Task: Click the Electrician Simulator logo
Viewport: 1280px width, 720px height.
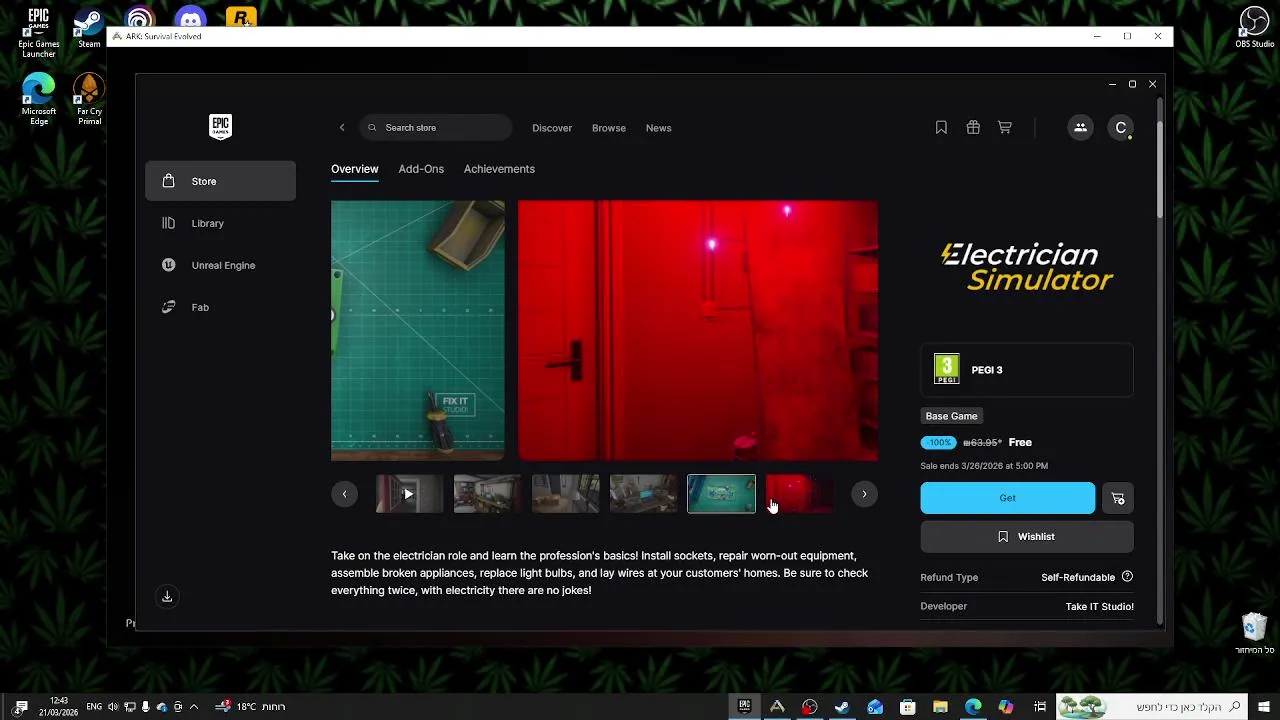Action: [1027, 267]
